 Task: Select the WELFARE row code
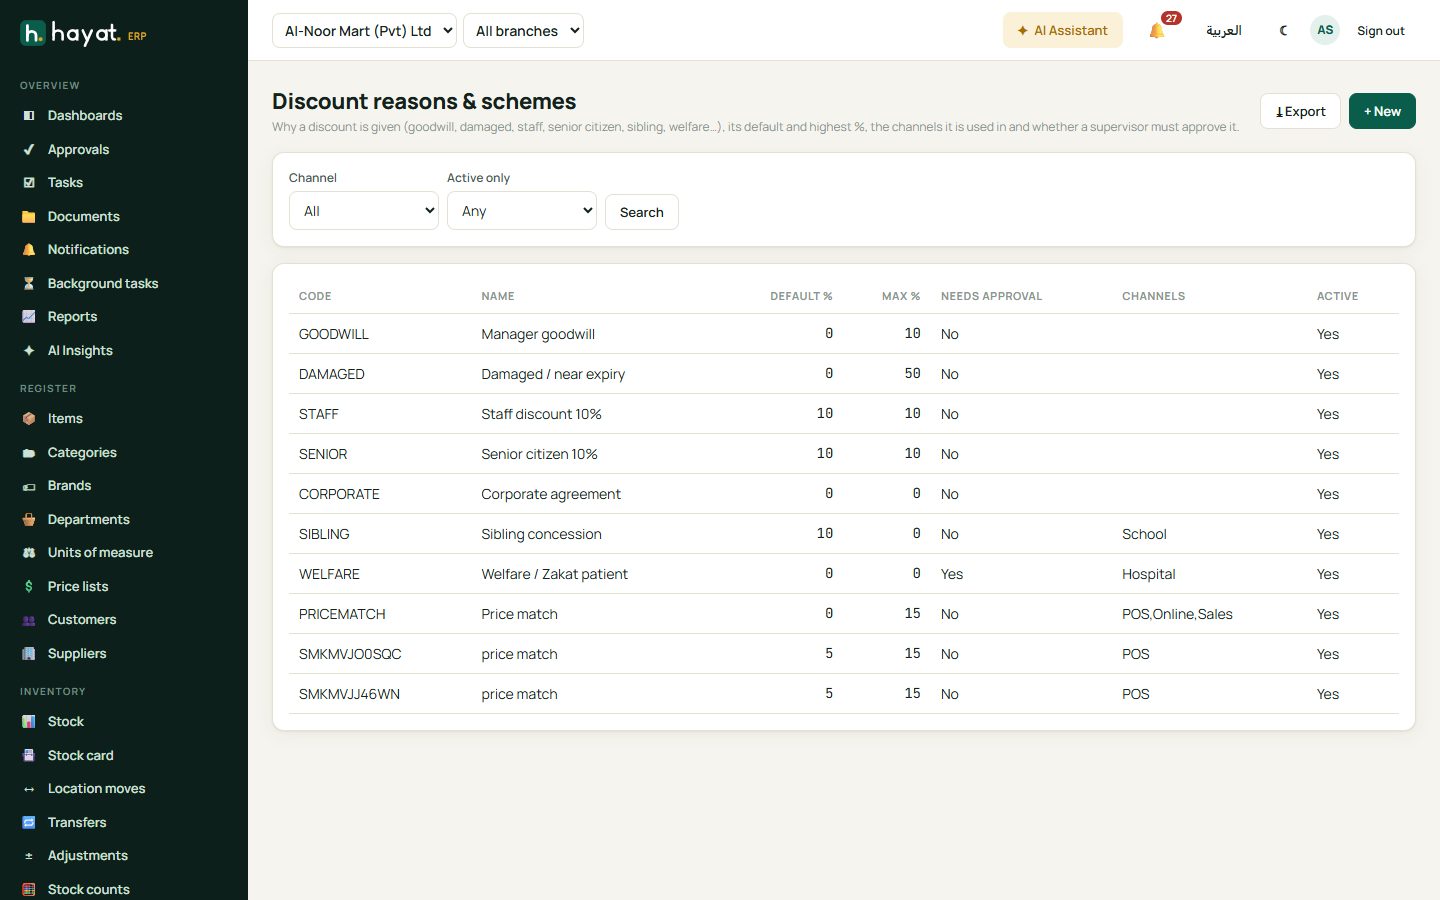coord(329,574)
